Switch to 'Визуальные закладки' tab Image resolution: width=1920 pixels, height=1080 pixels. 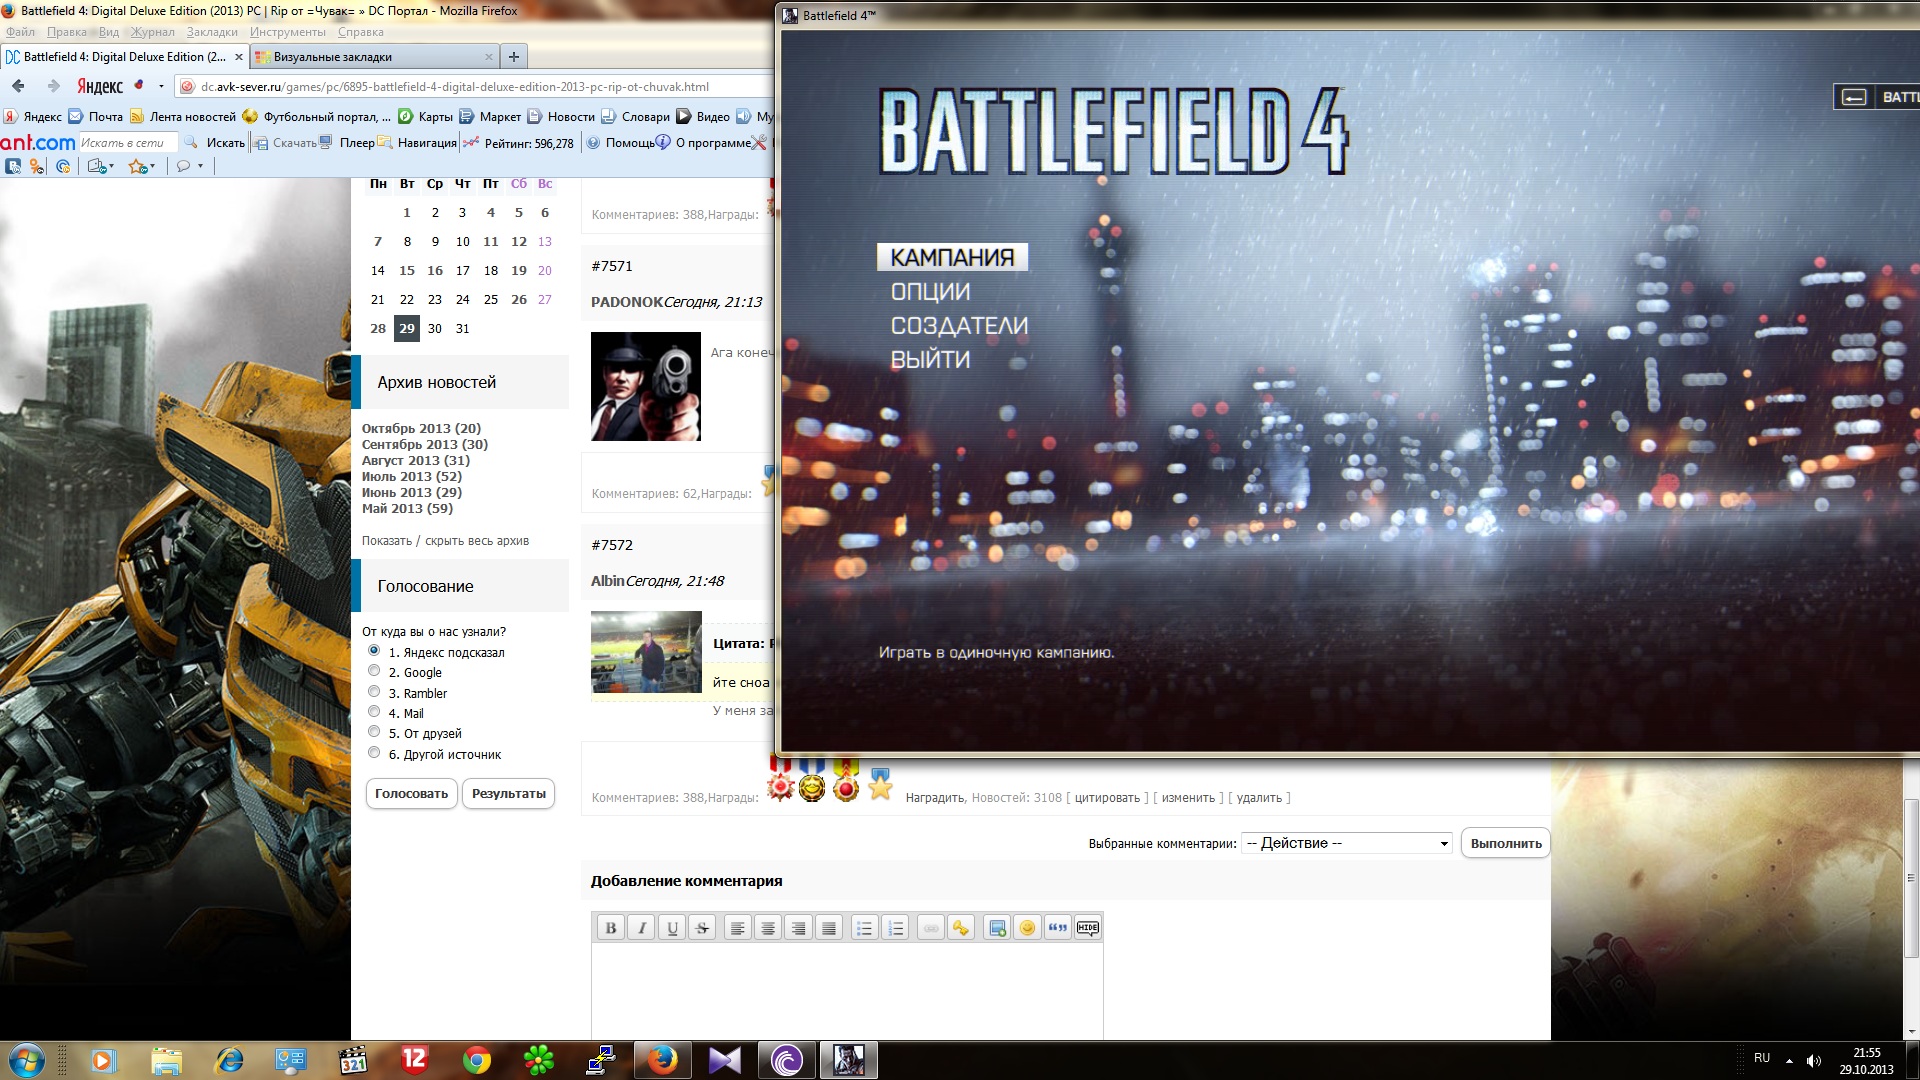coord(374,57)
